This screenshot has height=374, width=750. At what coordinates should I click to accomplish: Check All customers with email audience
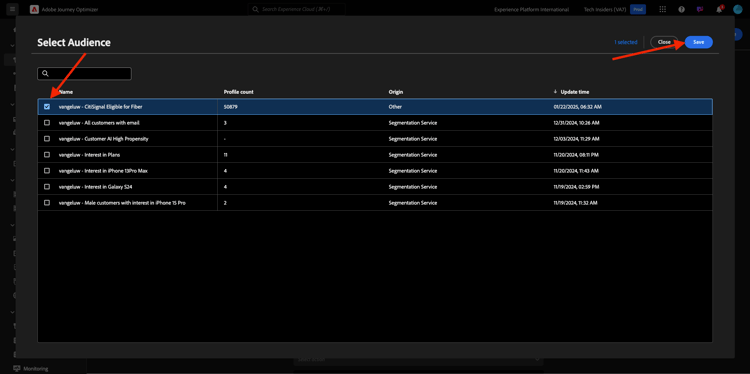[x=47, y=123]
